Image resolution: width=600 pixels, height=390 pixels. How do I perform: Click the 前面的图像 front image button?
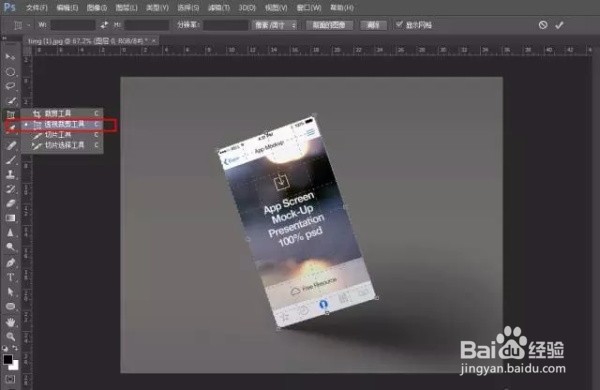click(329, 25)
